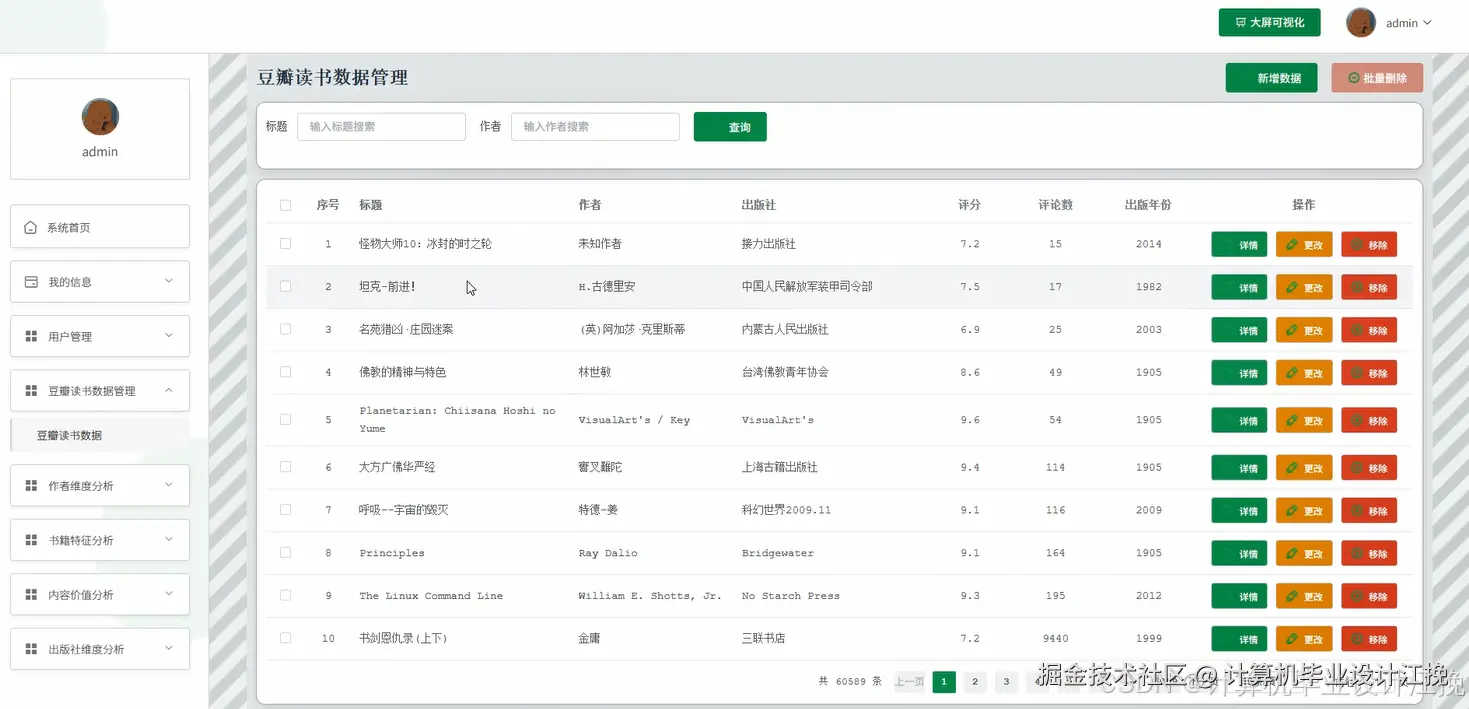Click the grid icon beside 书籍特征分析

(31, 540)
